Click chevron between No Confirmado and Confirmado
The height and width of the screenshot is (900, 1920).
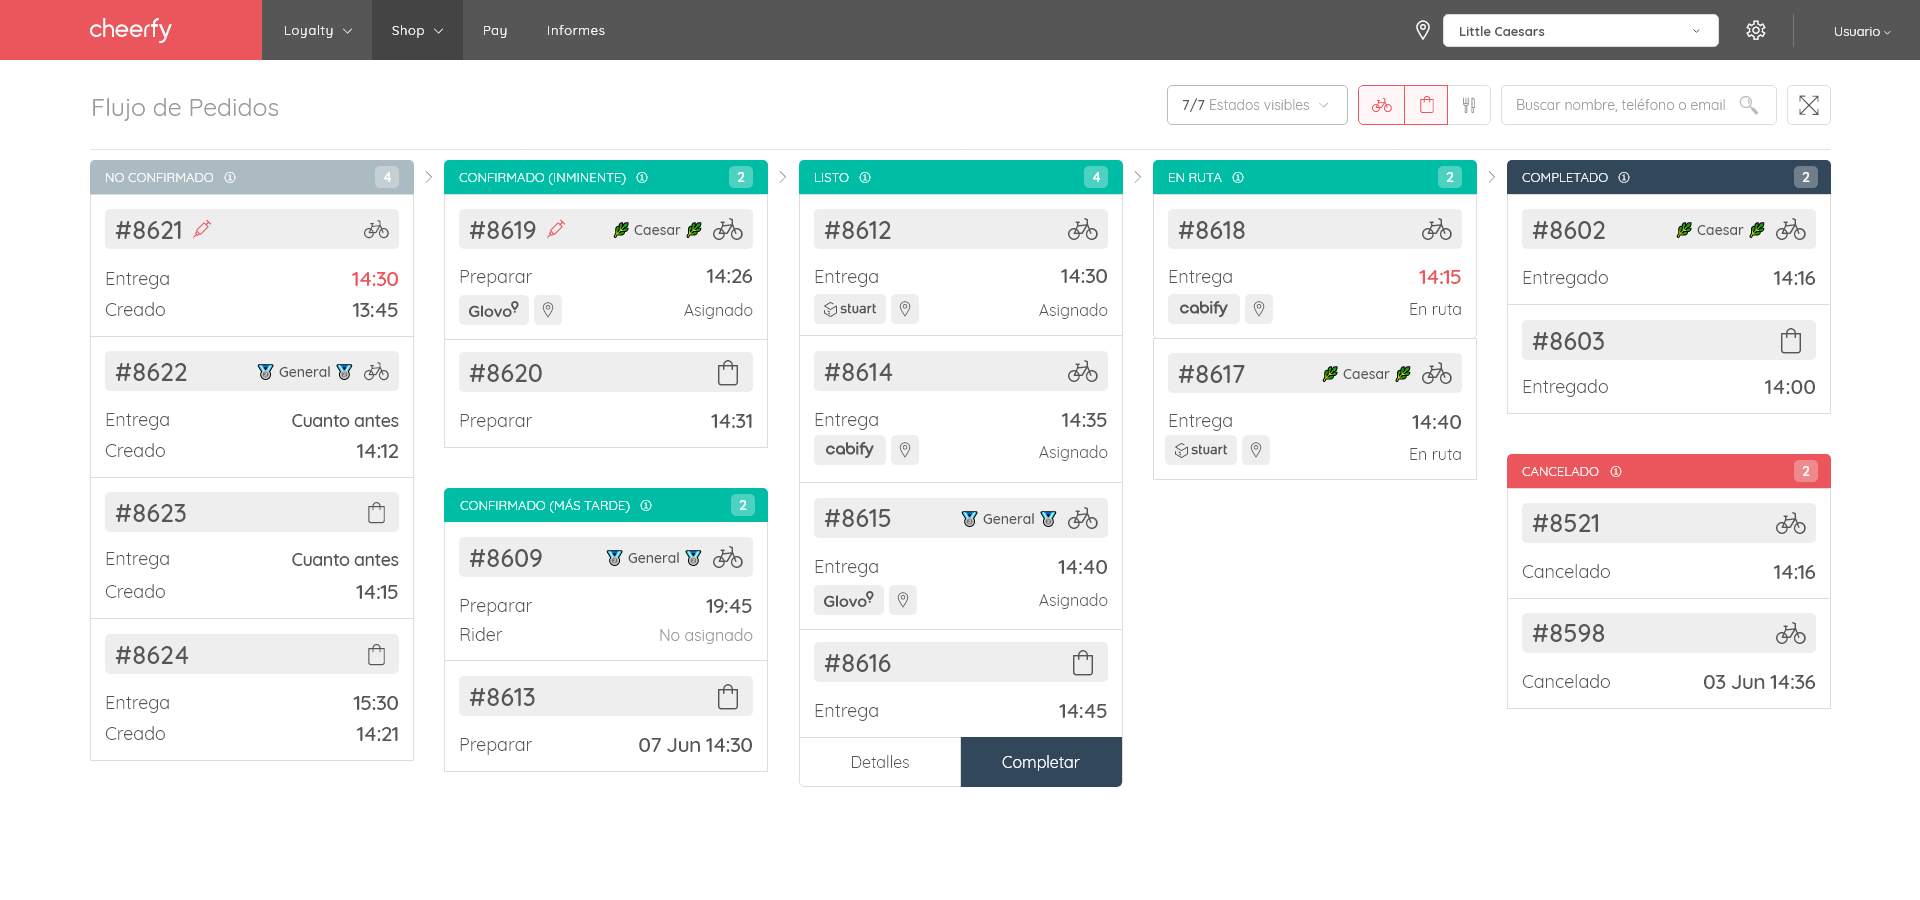coord(429,177)
